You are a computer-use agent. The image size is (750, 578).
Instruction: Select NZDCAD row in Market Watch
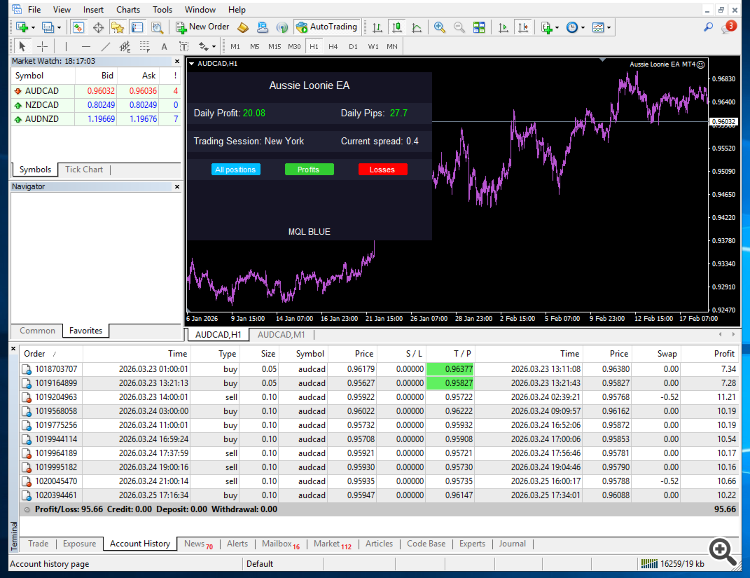click(x=96, y=105)
